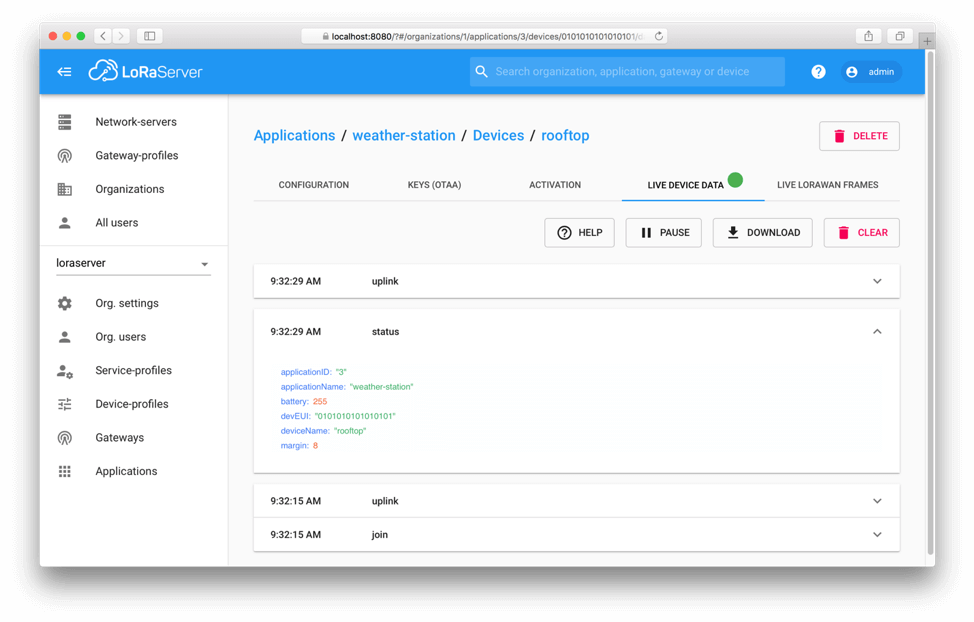Click the Device-profiles sliders icon
The height and width of the screenshot is (622, 974).
pos(65,405)
